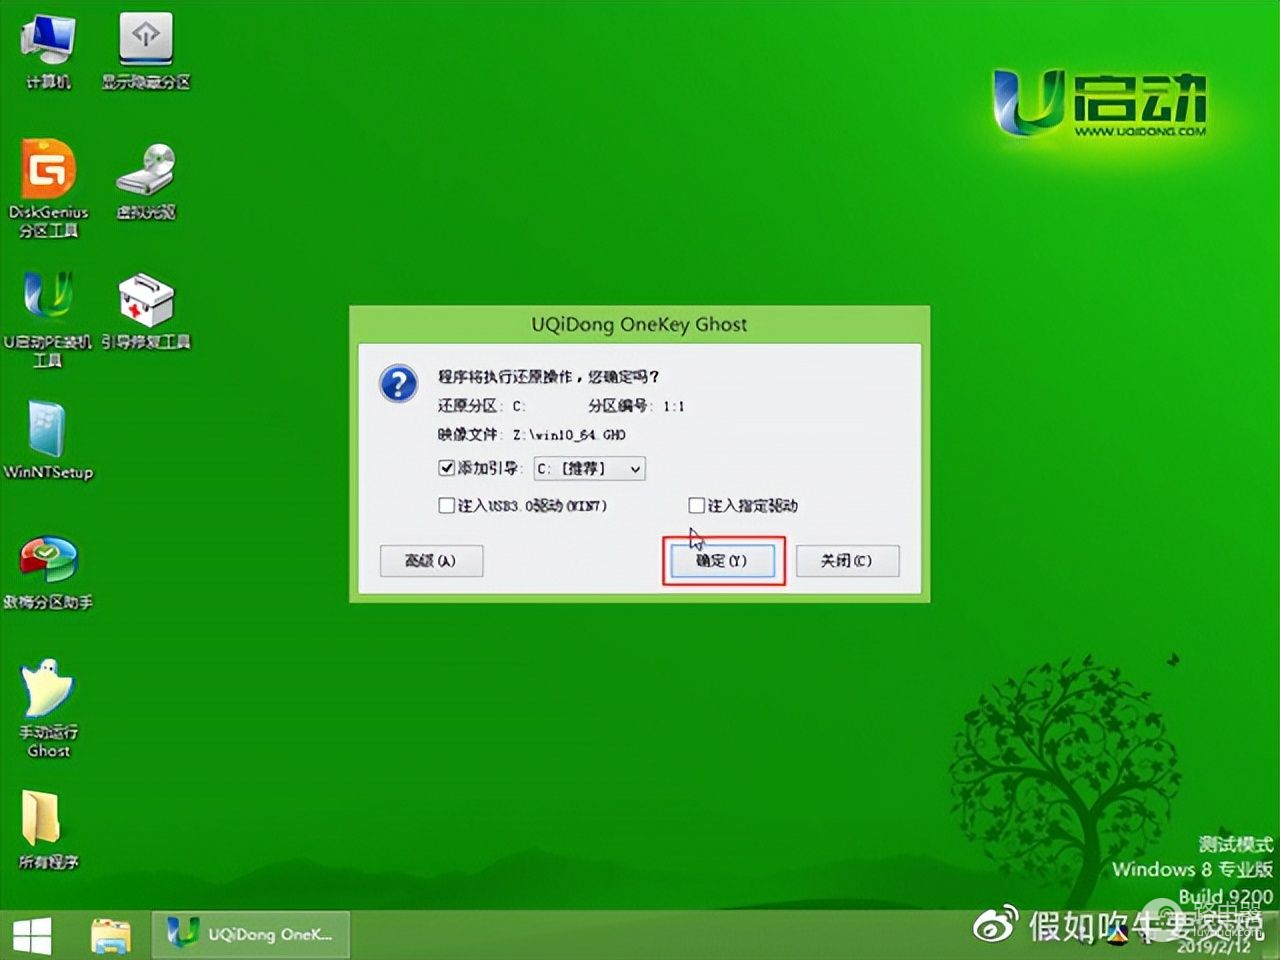Image resolution: width=1280 pixels, height=960 pixels.
Task: Launch WinNTSetup desktop icon
Action: point(48,433)
